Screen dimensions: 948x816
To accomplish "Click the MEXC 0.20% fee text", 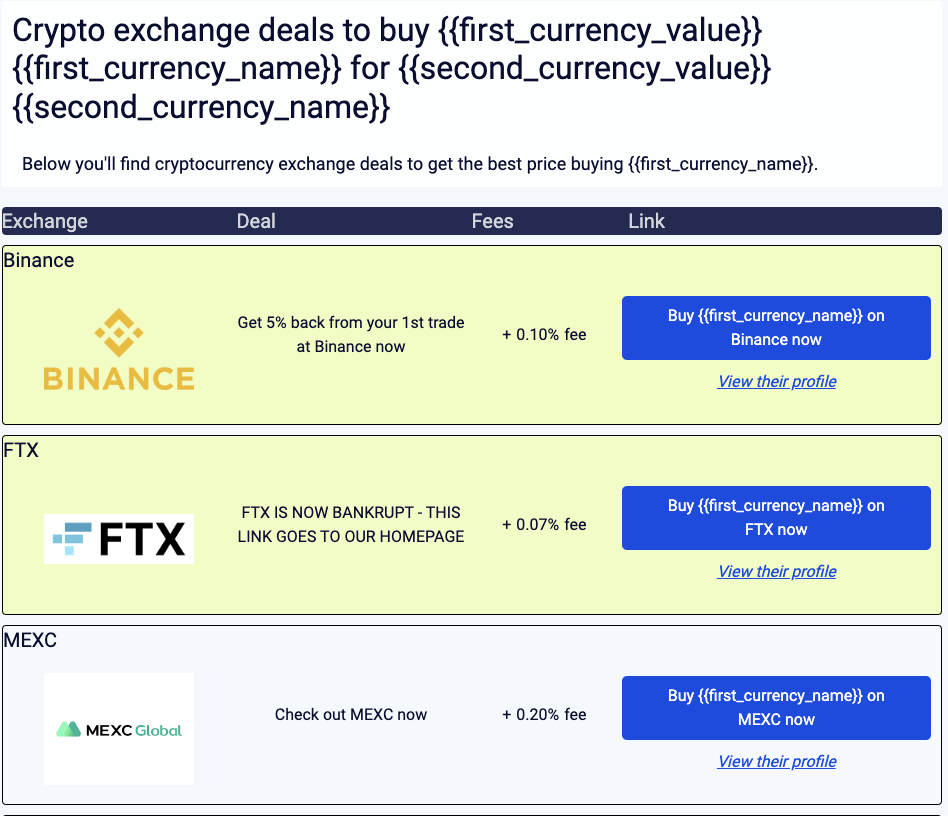I will pos(544,714).
